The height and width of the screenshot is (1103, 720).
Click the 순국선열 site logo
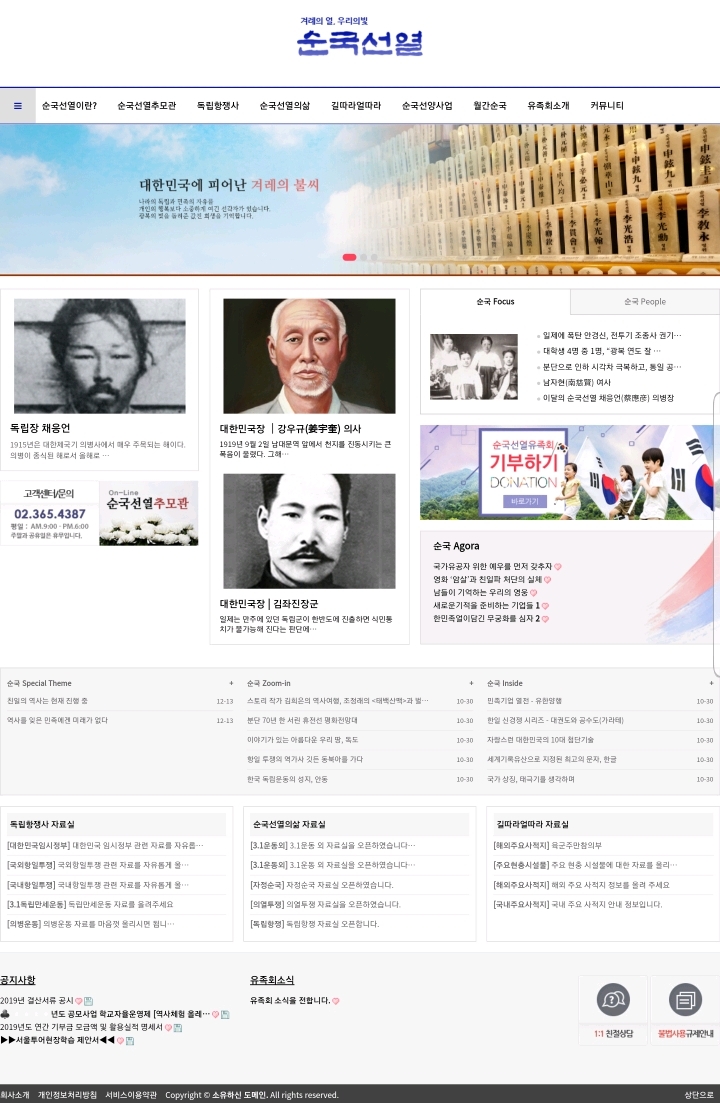coord(360,37)
